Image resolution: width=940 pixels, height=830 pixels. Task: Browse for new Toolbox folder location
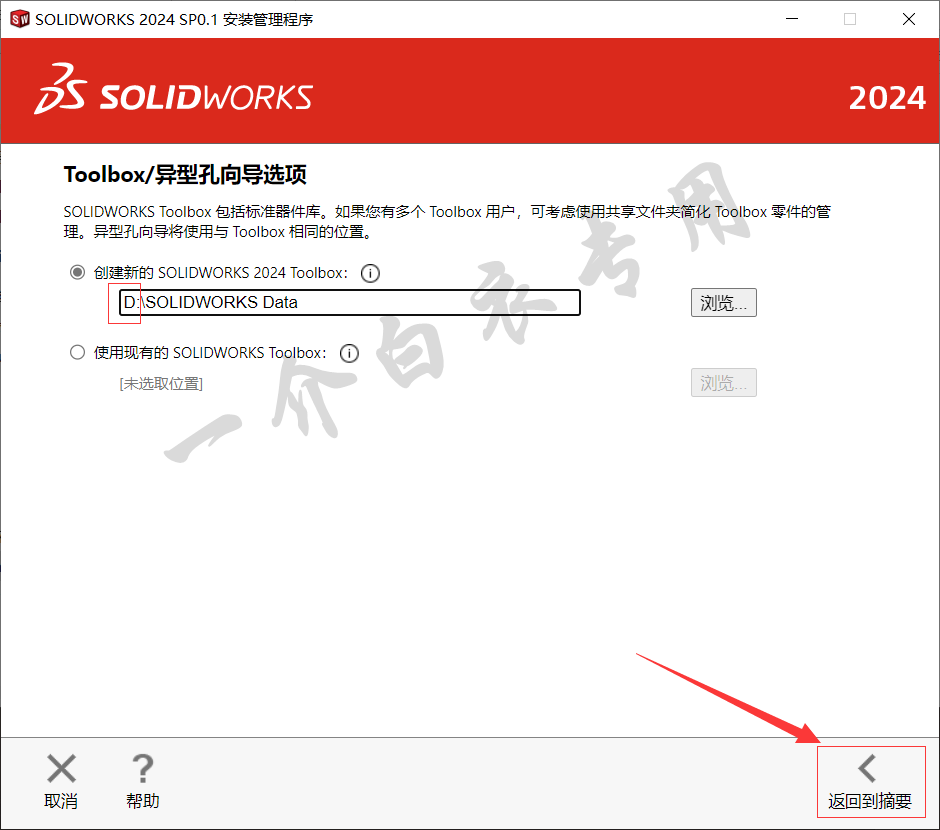(x=724, y=303)
